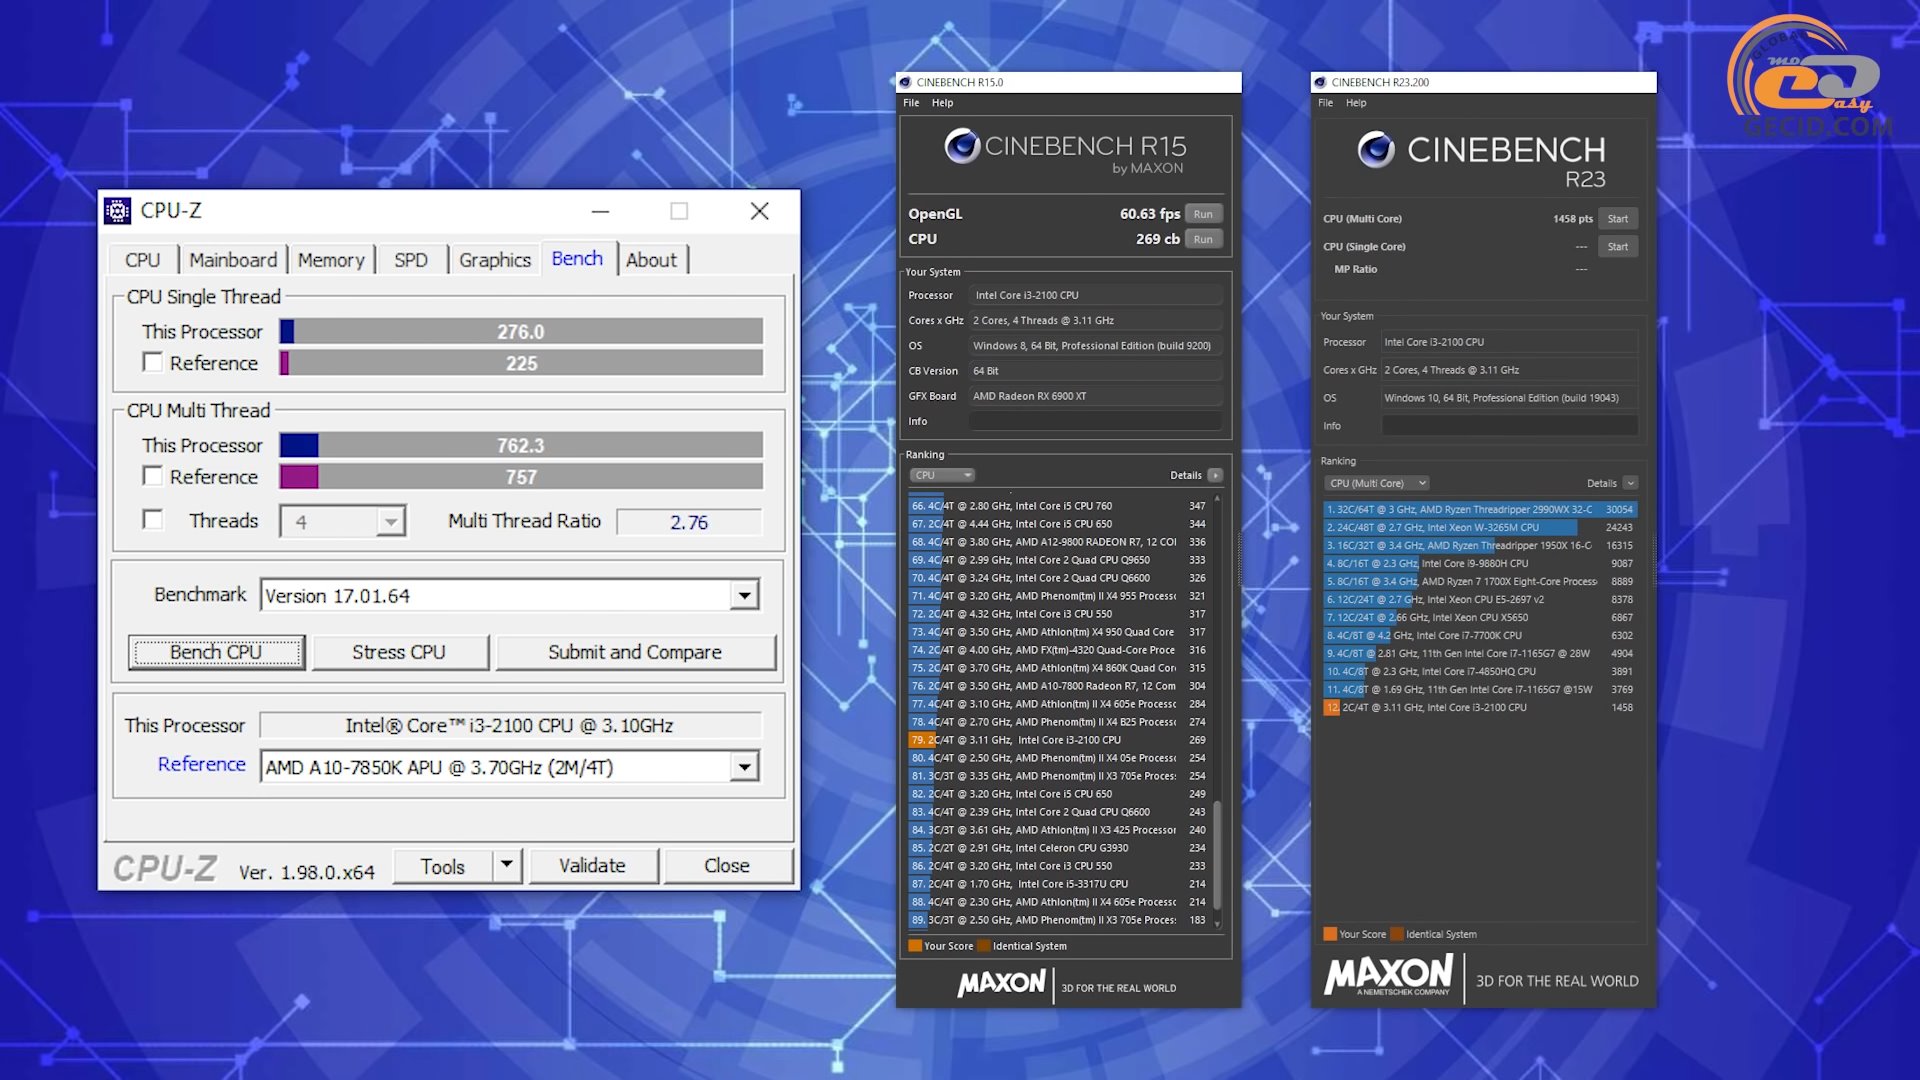Start the CPU (Single Core) test in R23

coord(1618,247)
